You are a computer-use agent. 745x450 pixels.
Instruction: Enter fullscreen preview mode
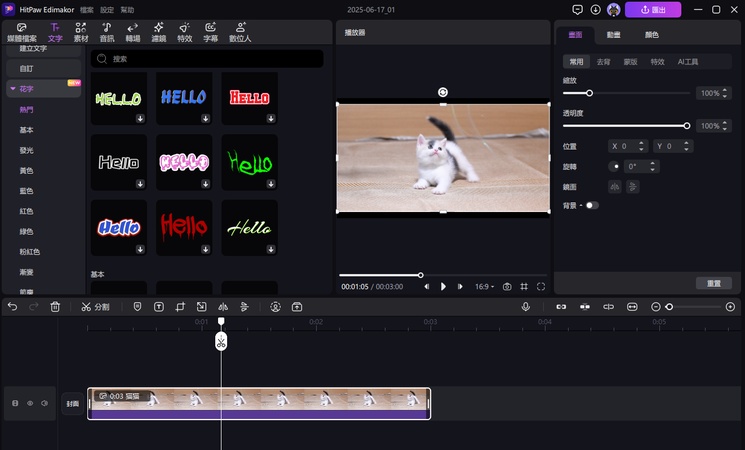point(541,287)
